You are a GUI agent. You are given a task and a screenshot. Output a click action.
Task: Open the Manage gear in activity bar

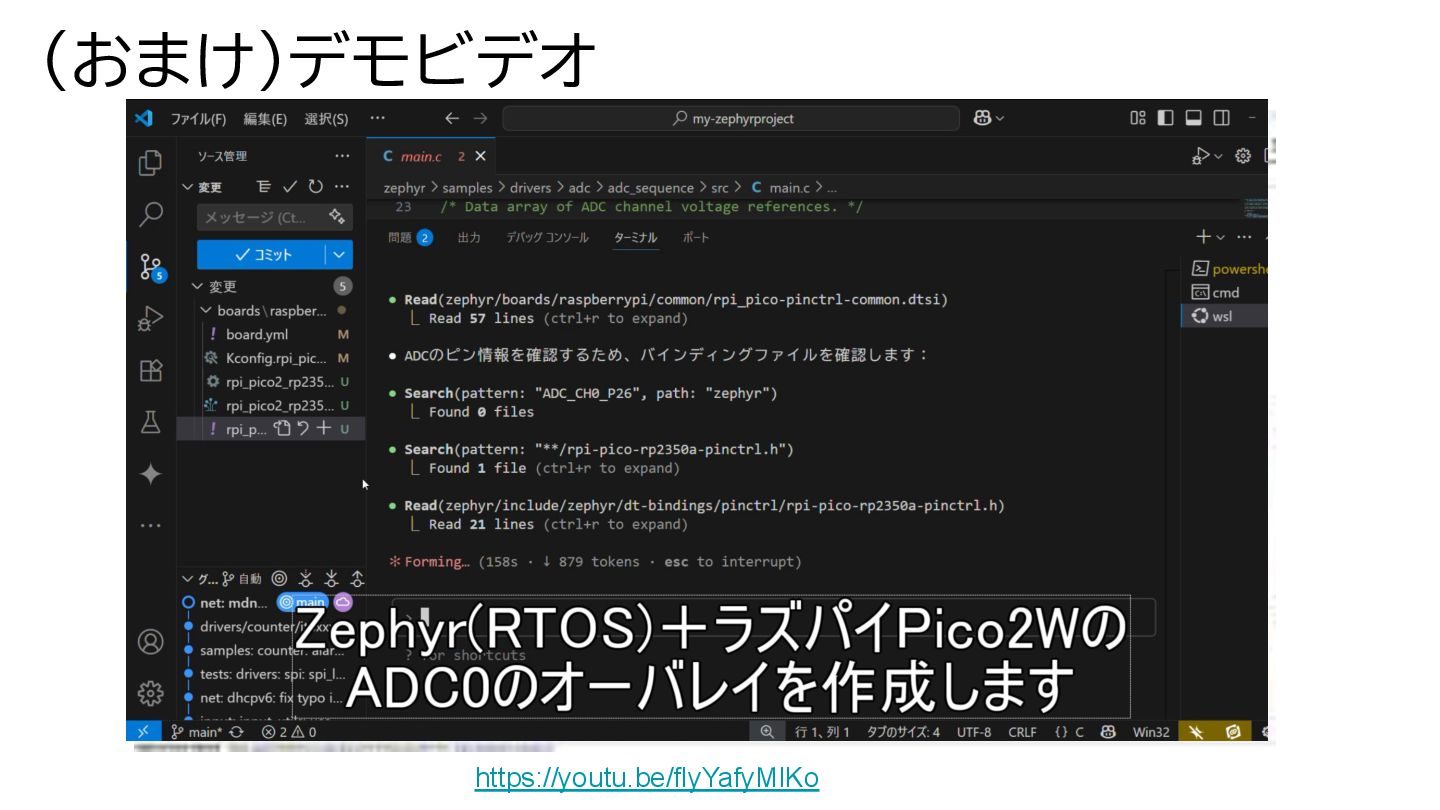coord(150,693)
